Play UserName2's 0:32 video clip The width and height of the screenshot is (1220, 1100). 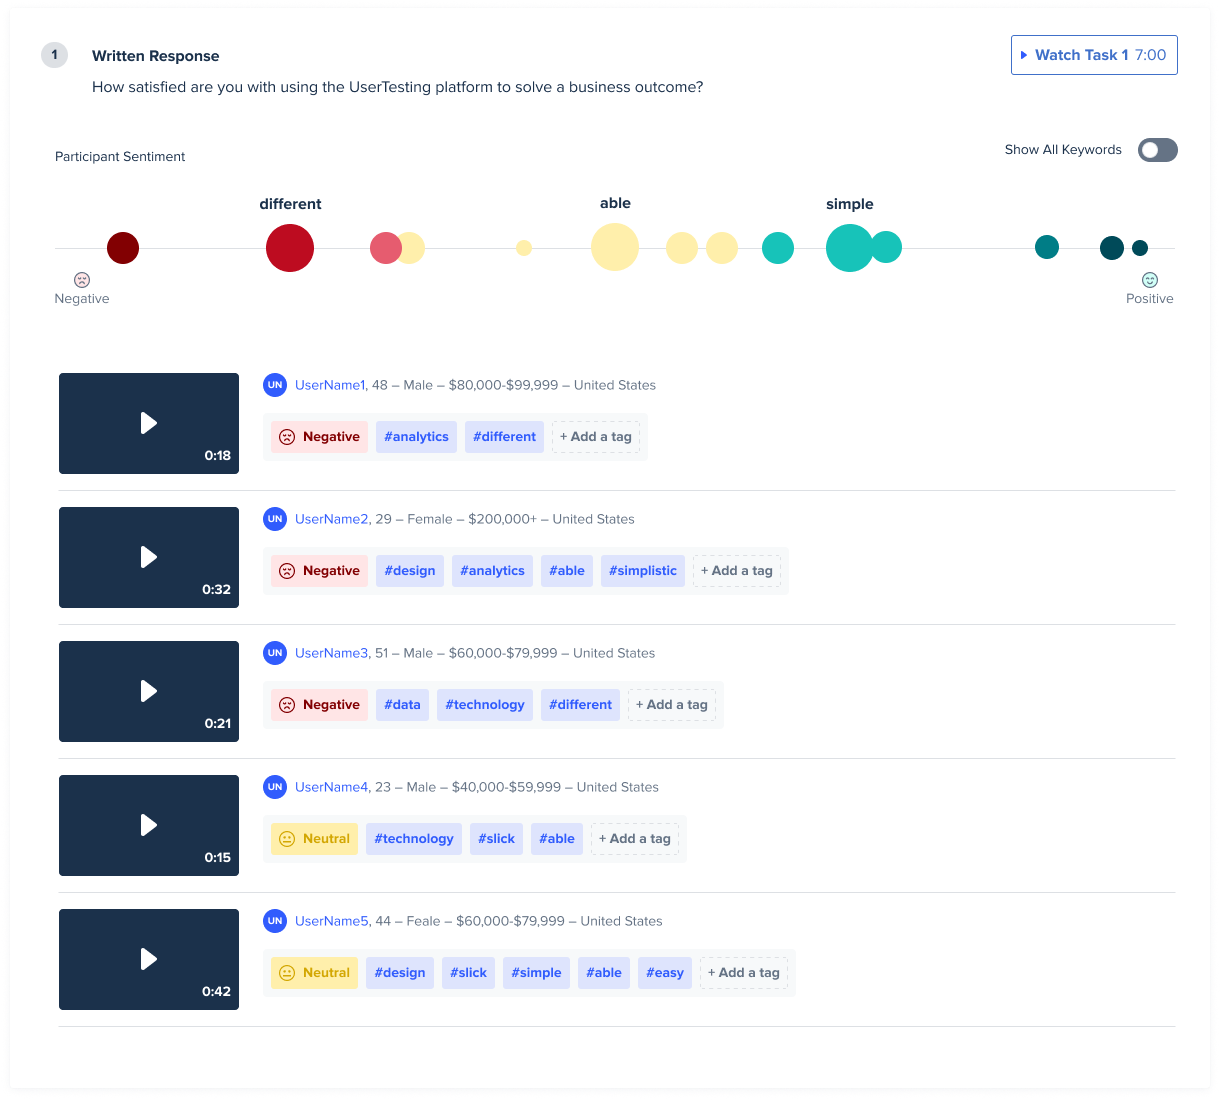pos(149,557)
